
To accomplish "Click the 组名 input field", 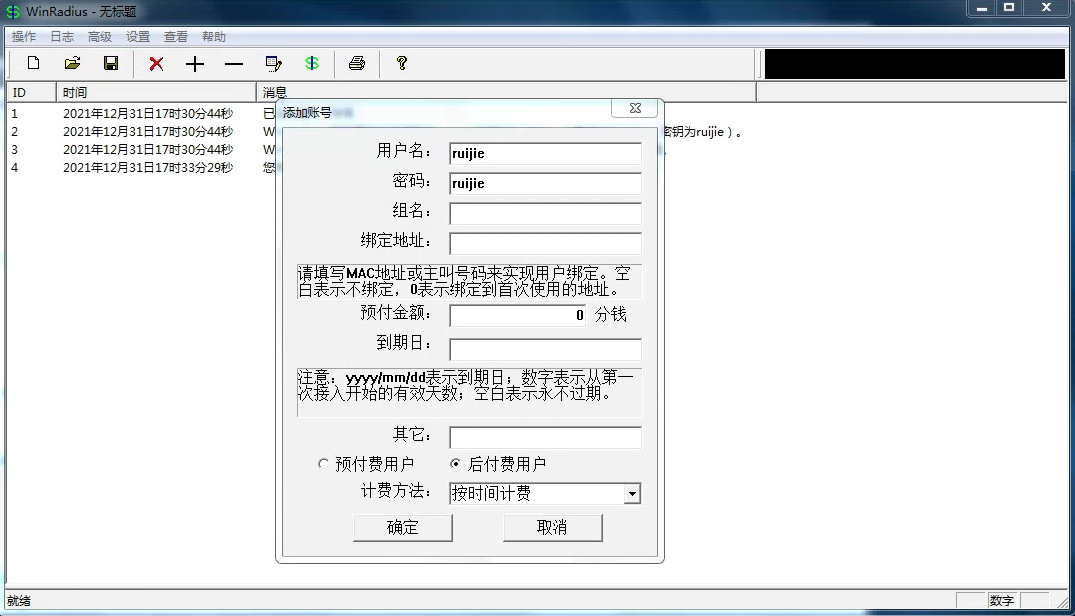I will 545,213.
